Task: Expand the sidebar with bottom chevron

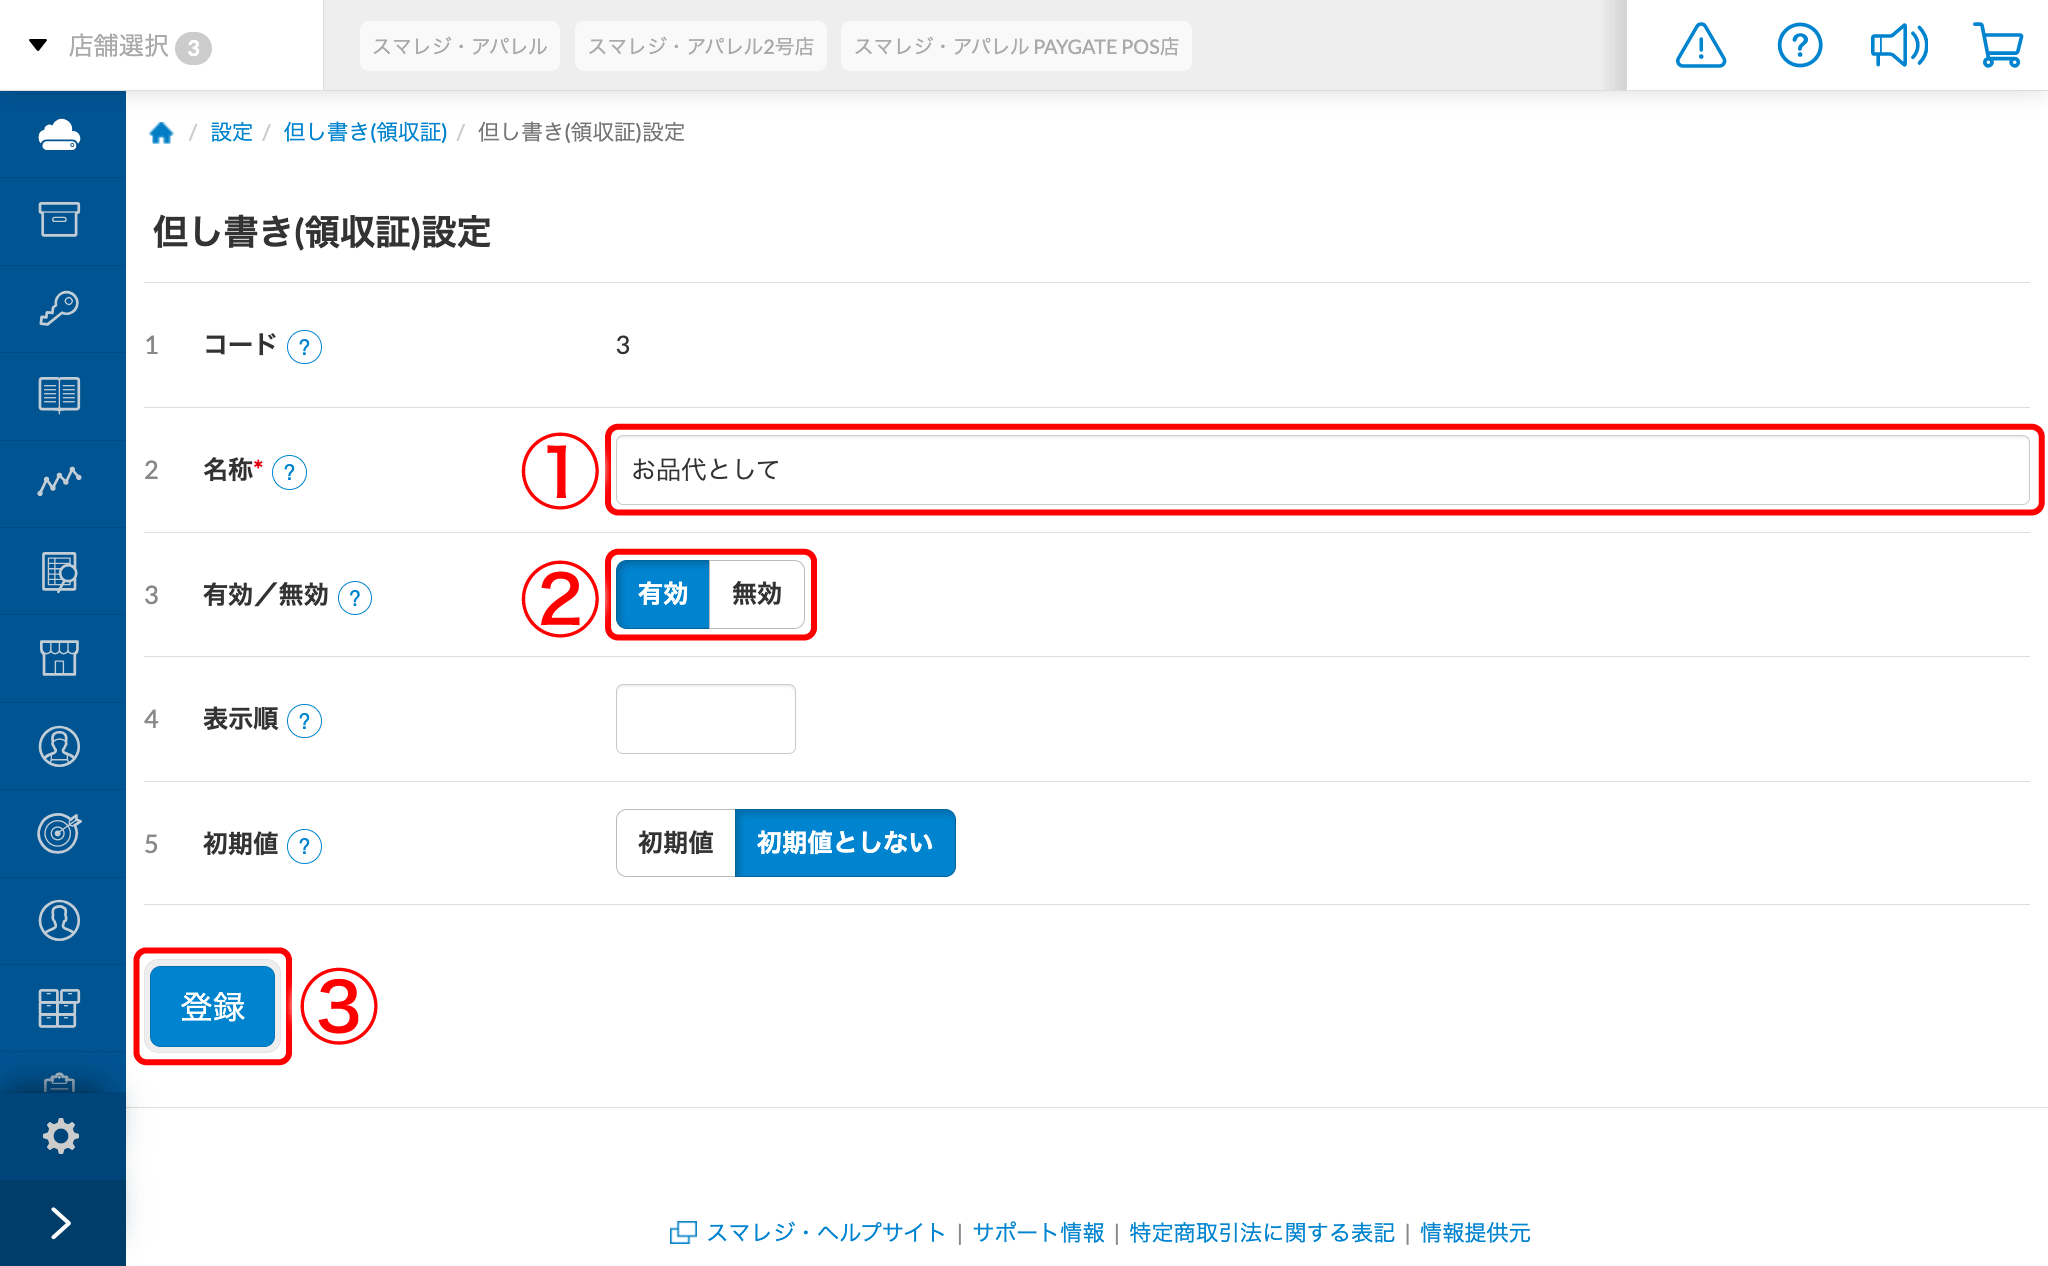Action: click(61, 1223)
